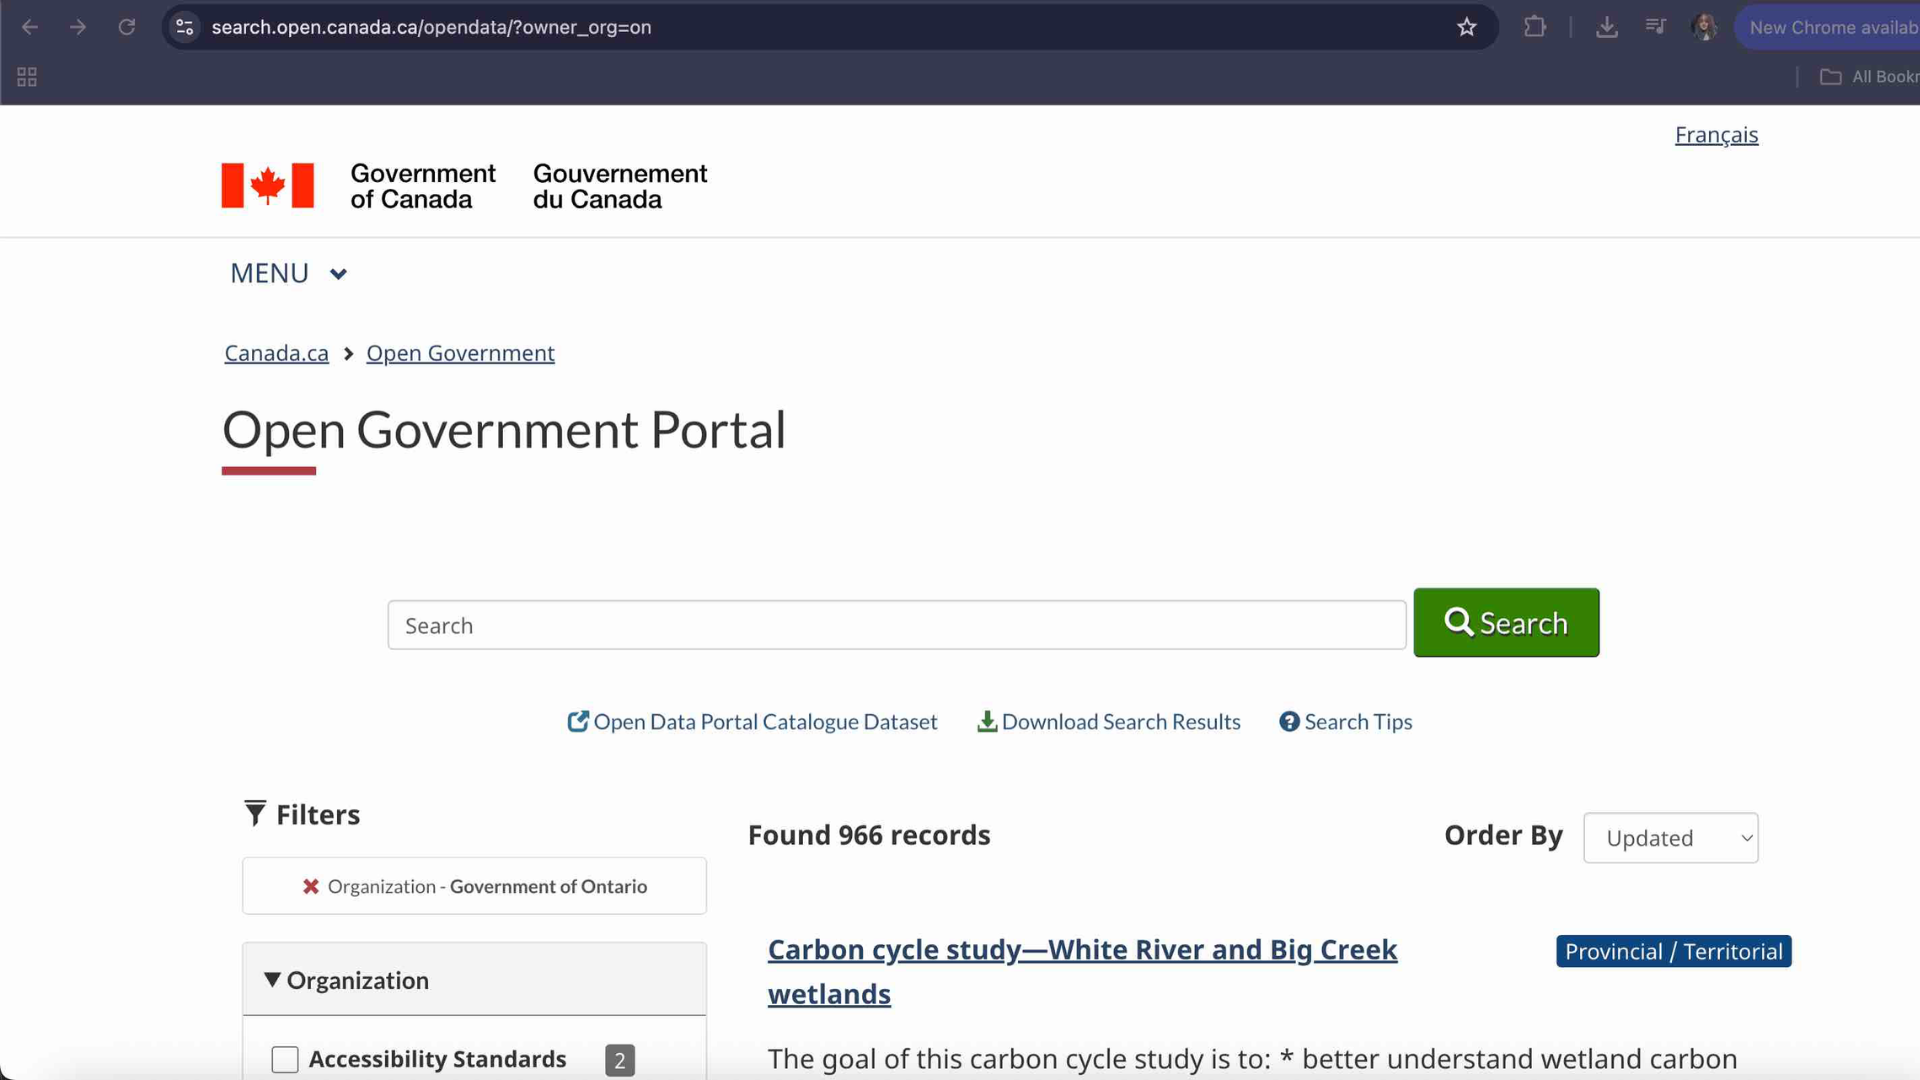This screenshot has height=1080, width=1920.
Task: Click Download Search Results link
Action: point(1109,722)
